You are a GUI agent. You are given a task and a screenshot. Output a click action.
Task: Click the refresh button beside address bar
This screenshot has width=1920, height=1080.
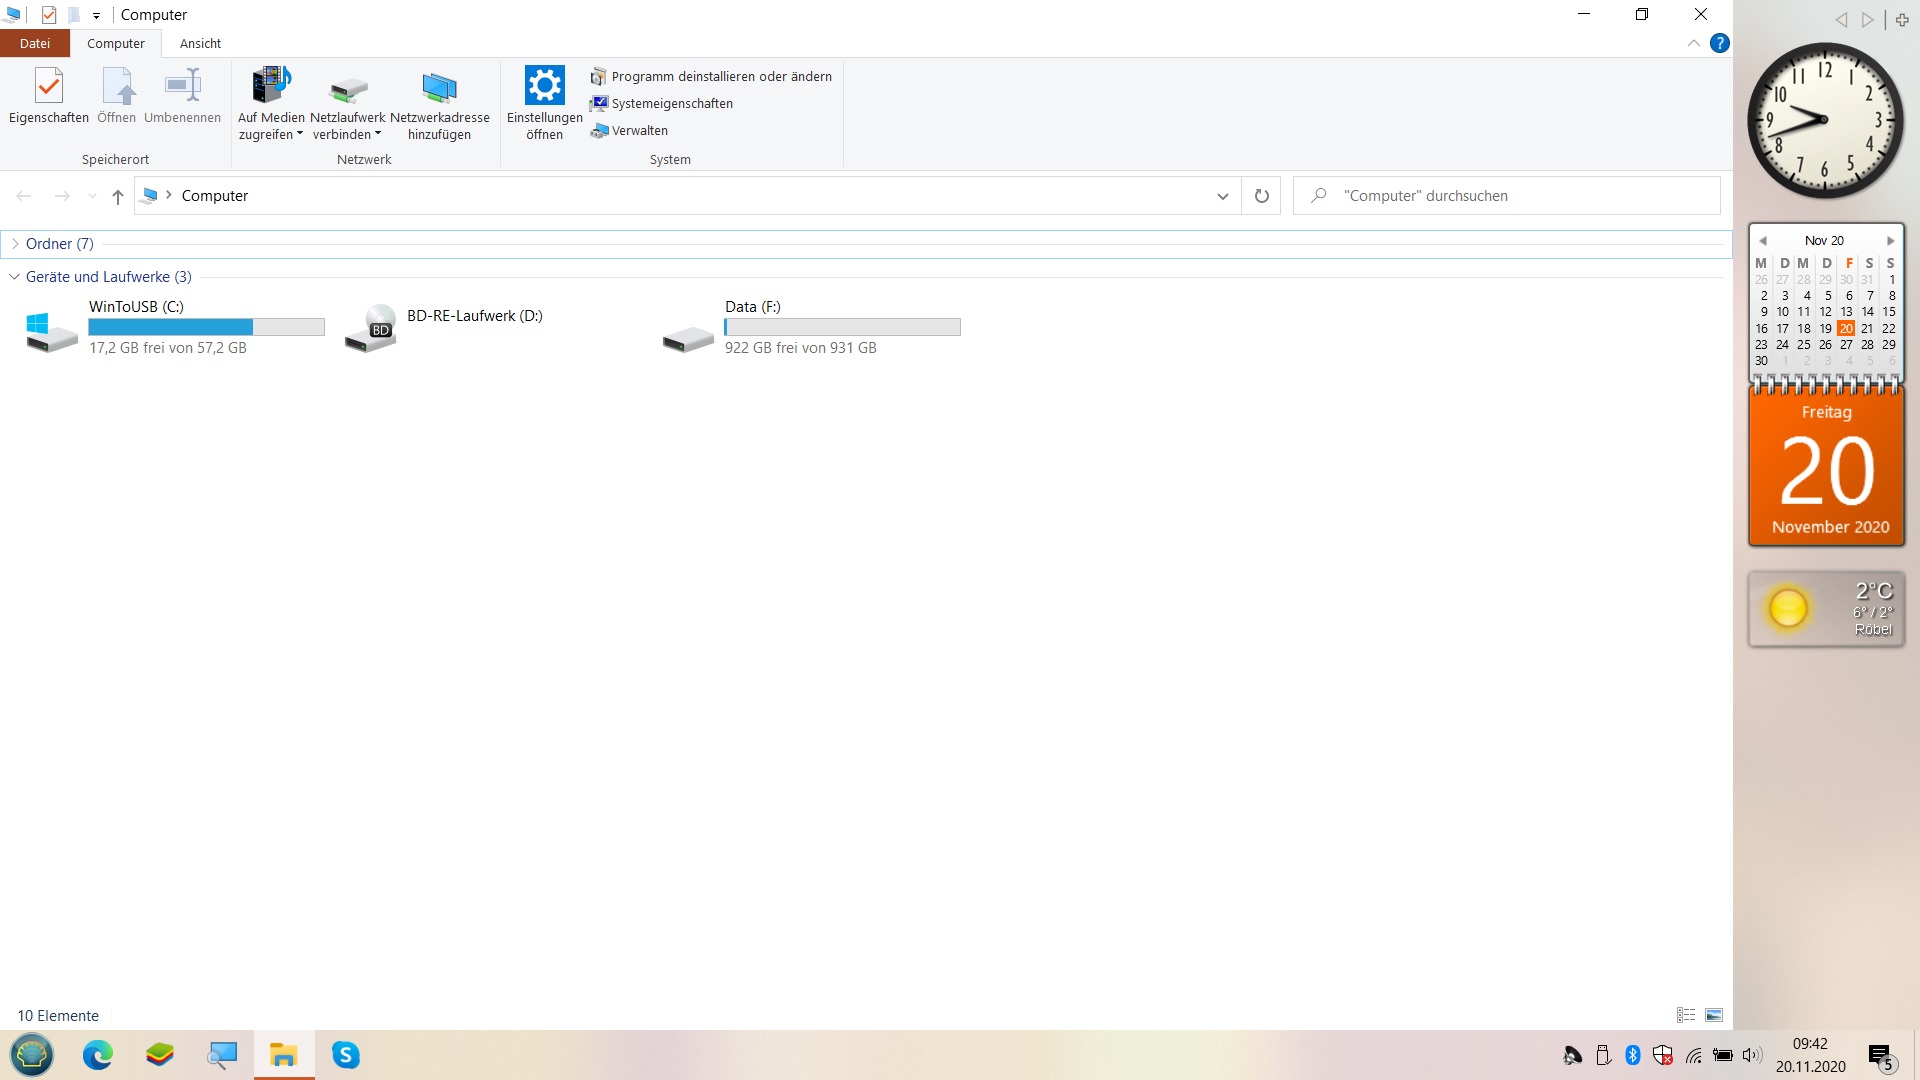(x=1261, y=196)
